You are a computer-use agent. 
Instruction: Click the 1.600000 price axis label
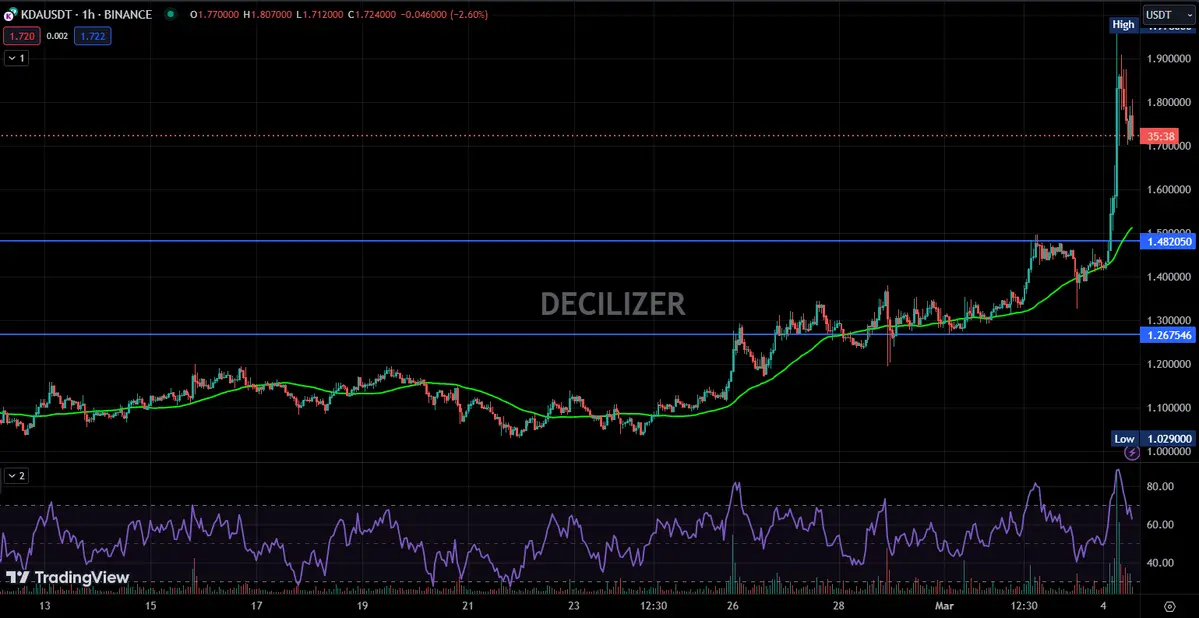click(x=1170, y=190)
